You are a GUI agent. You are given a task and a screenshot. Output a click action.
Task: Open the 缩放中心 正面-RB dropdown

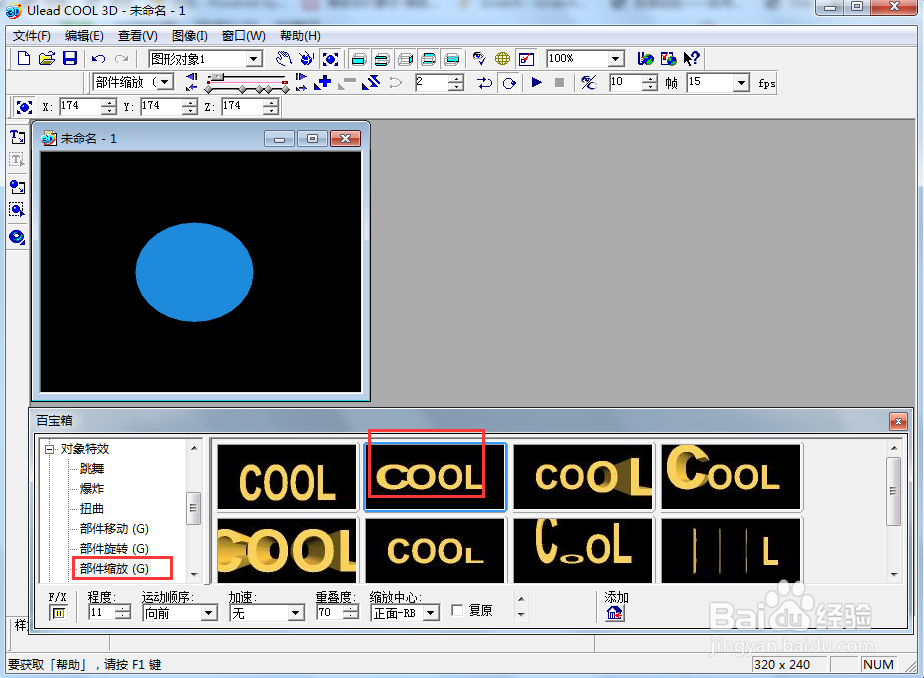[431, 613]
